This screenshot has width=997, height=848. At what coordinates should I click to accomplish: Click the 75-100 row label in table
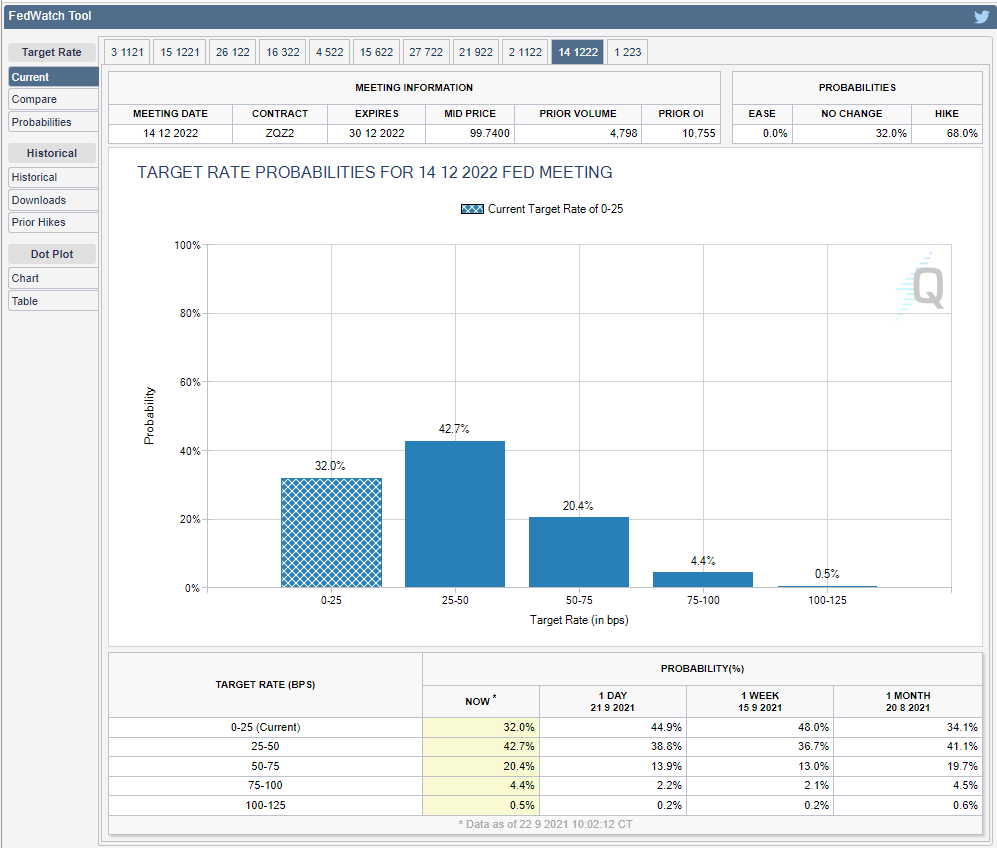[x=265, y=786]
